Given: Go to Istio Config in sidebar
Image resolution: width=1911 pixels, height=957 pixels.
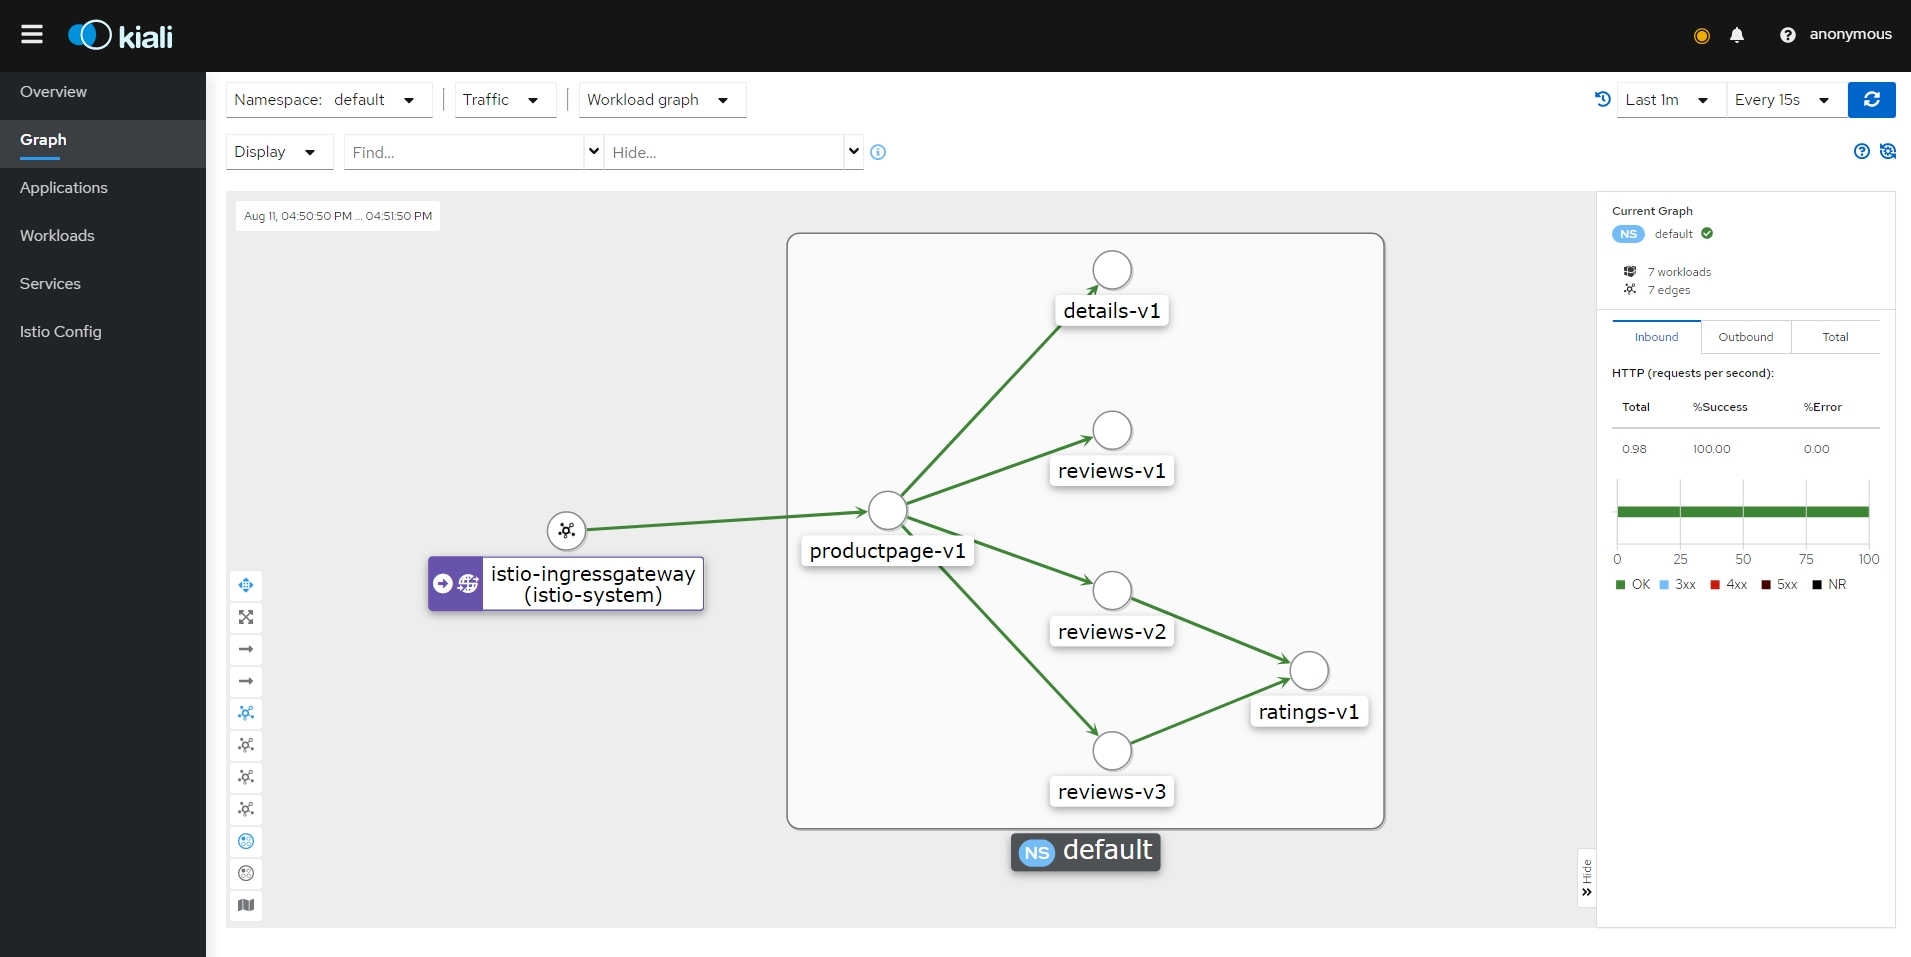Looking at the screenshot, I should point(61,331).
